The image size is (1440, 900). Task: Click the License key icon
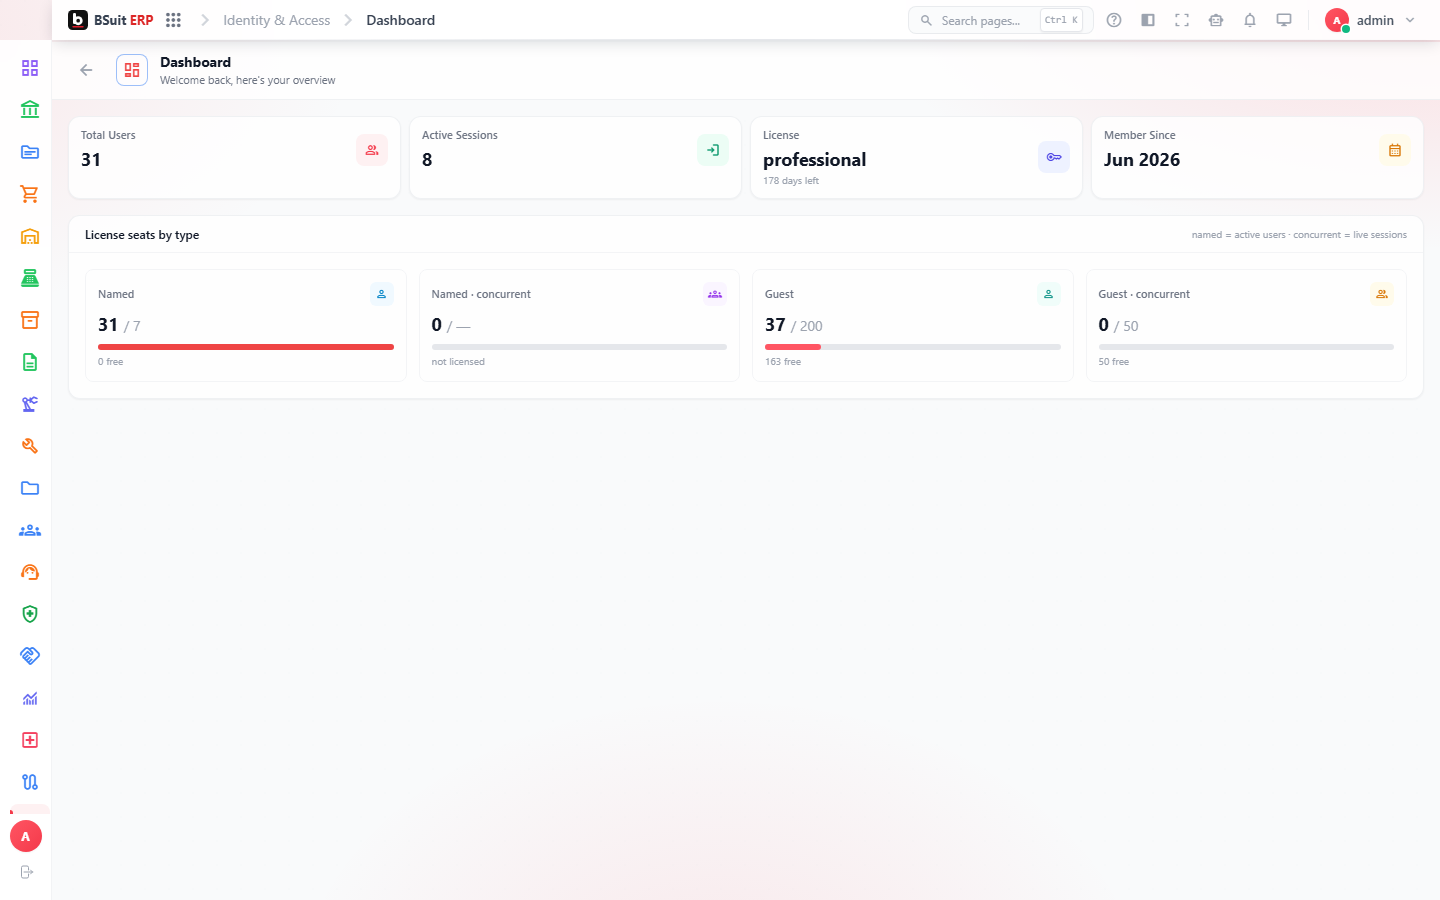pos(1054,157)
